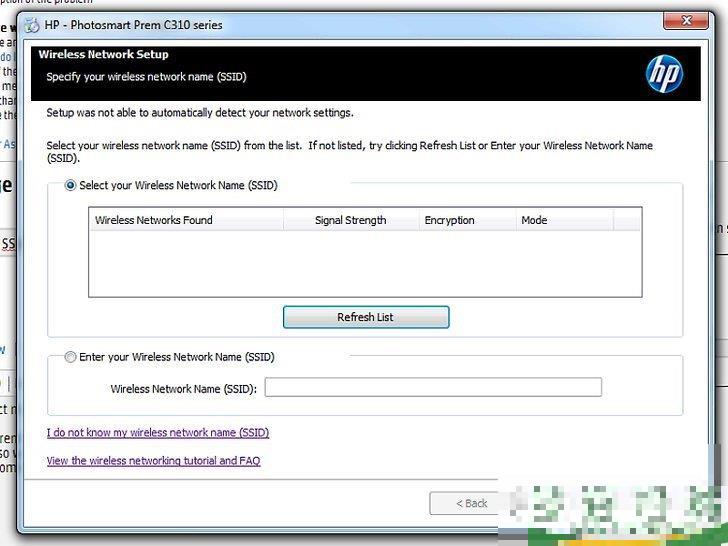Click the 'Wireless Network Setup' heading
This screenshot has height=546, width=728.
[104, 55]
